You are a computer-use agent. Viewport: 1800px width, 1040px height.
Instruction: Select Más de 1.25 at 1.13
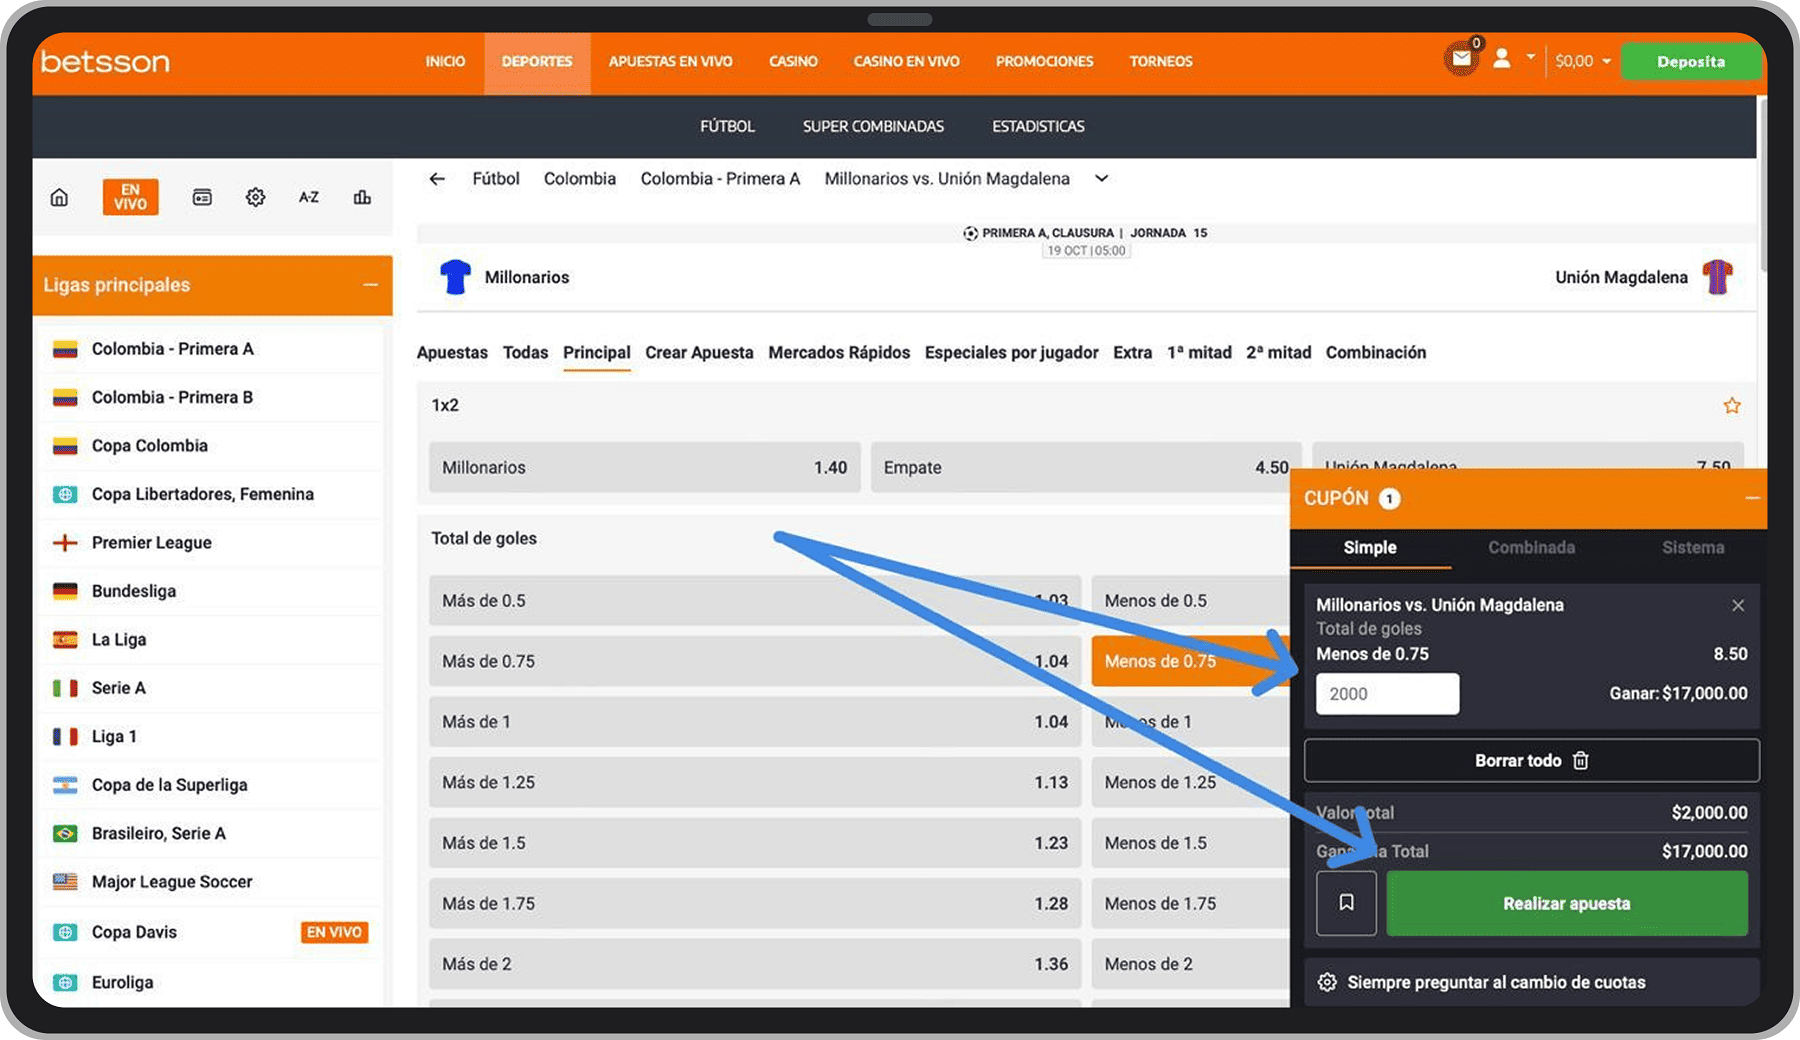[755, 782]
